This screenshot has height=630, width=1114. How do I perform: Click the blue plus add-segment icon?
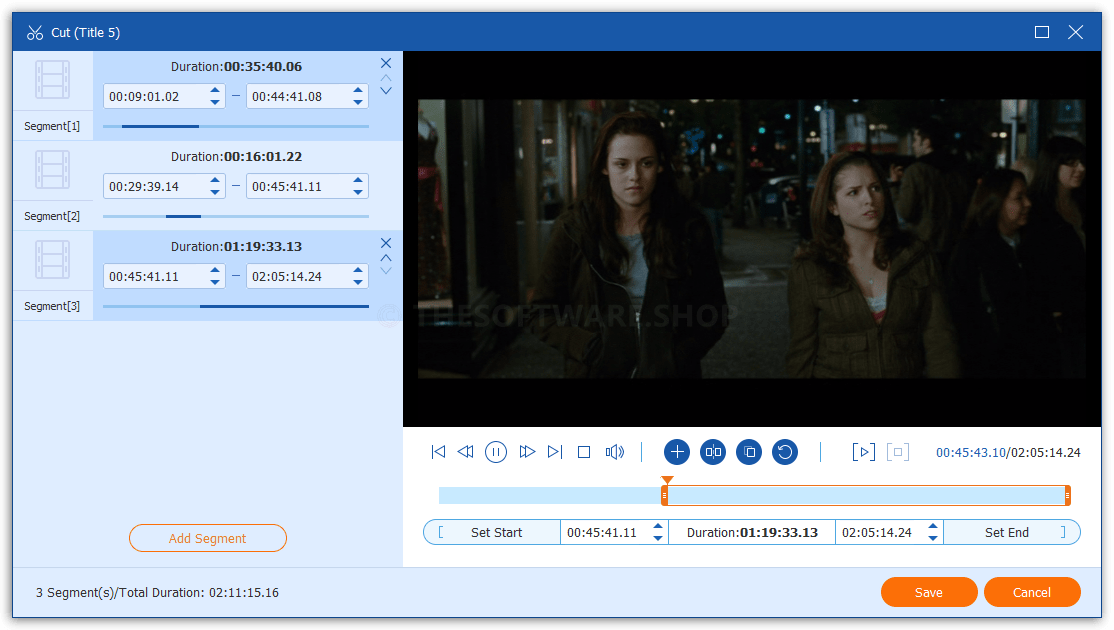coord(677,452)
